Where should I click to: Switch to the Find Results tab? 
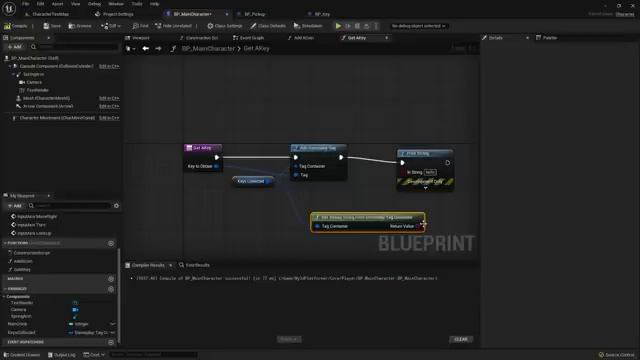[194, 265]
